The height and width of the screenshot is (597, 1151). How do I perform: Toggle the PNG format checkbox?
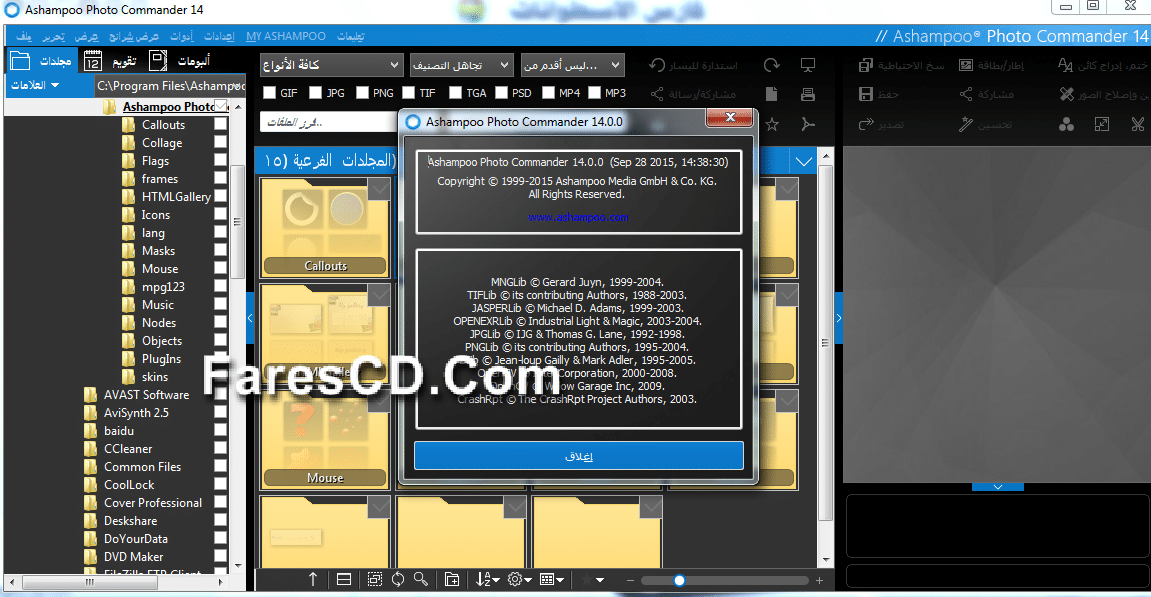click(362, 93)
